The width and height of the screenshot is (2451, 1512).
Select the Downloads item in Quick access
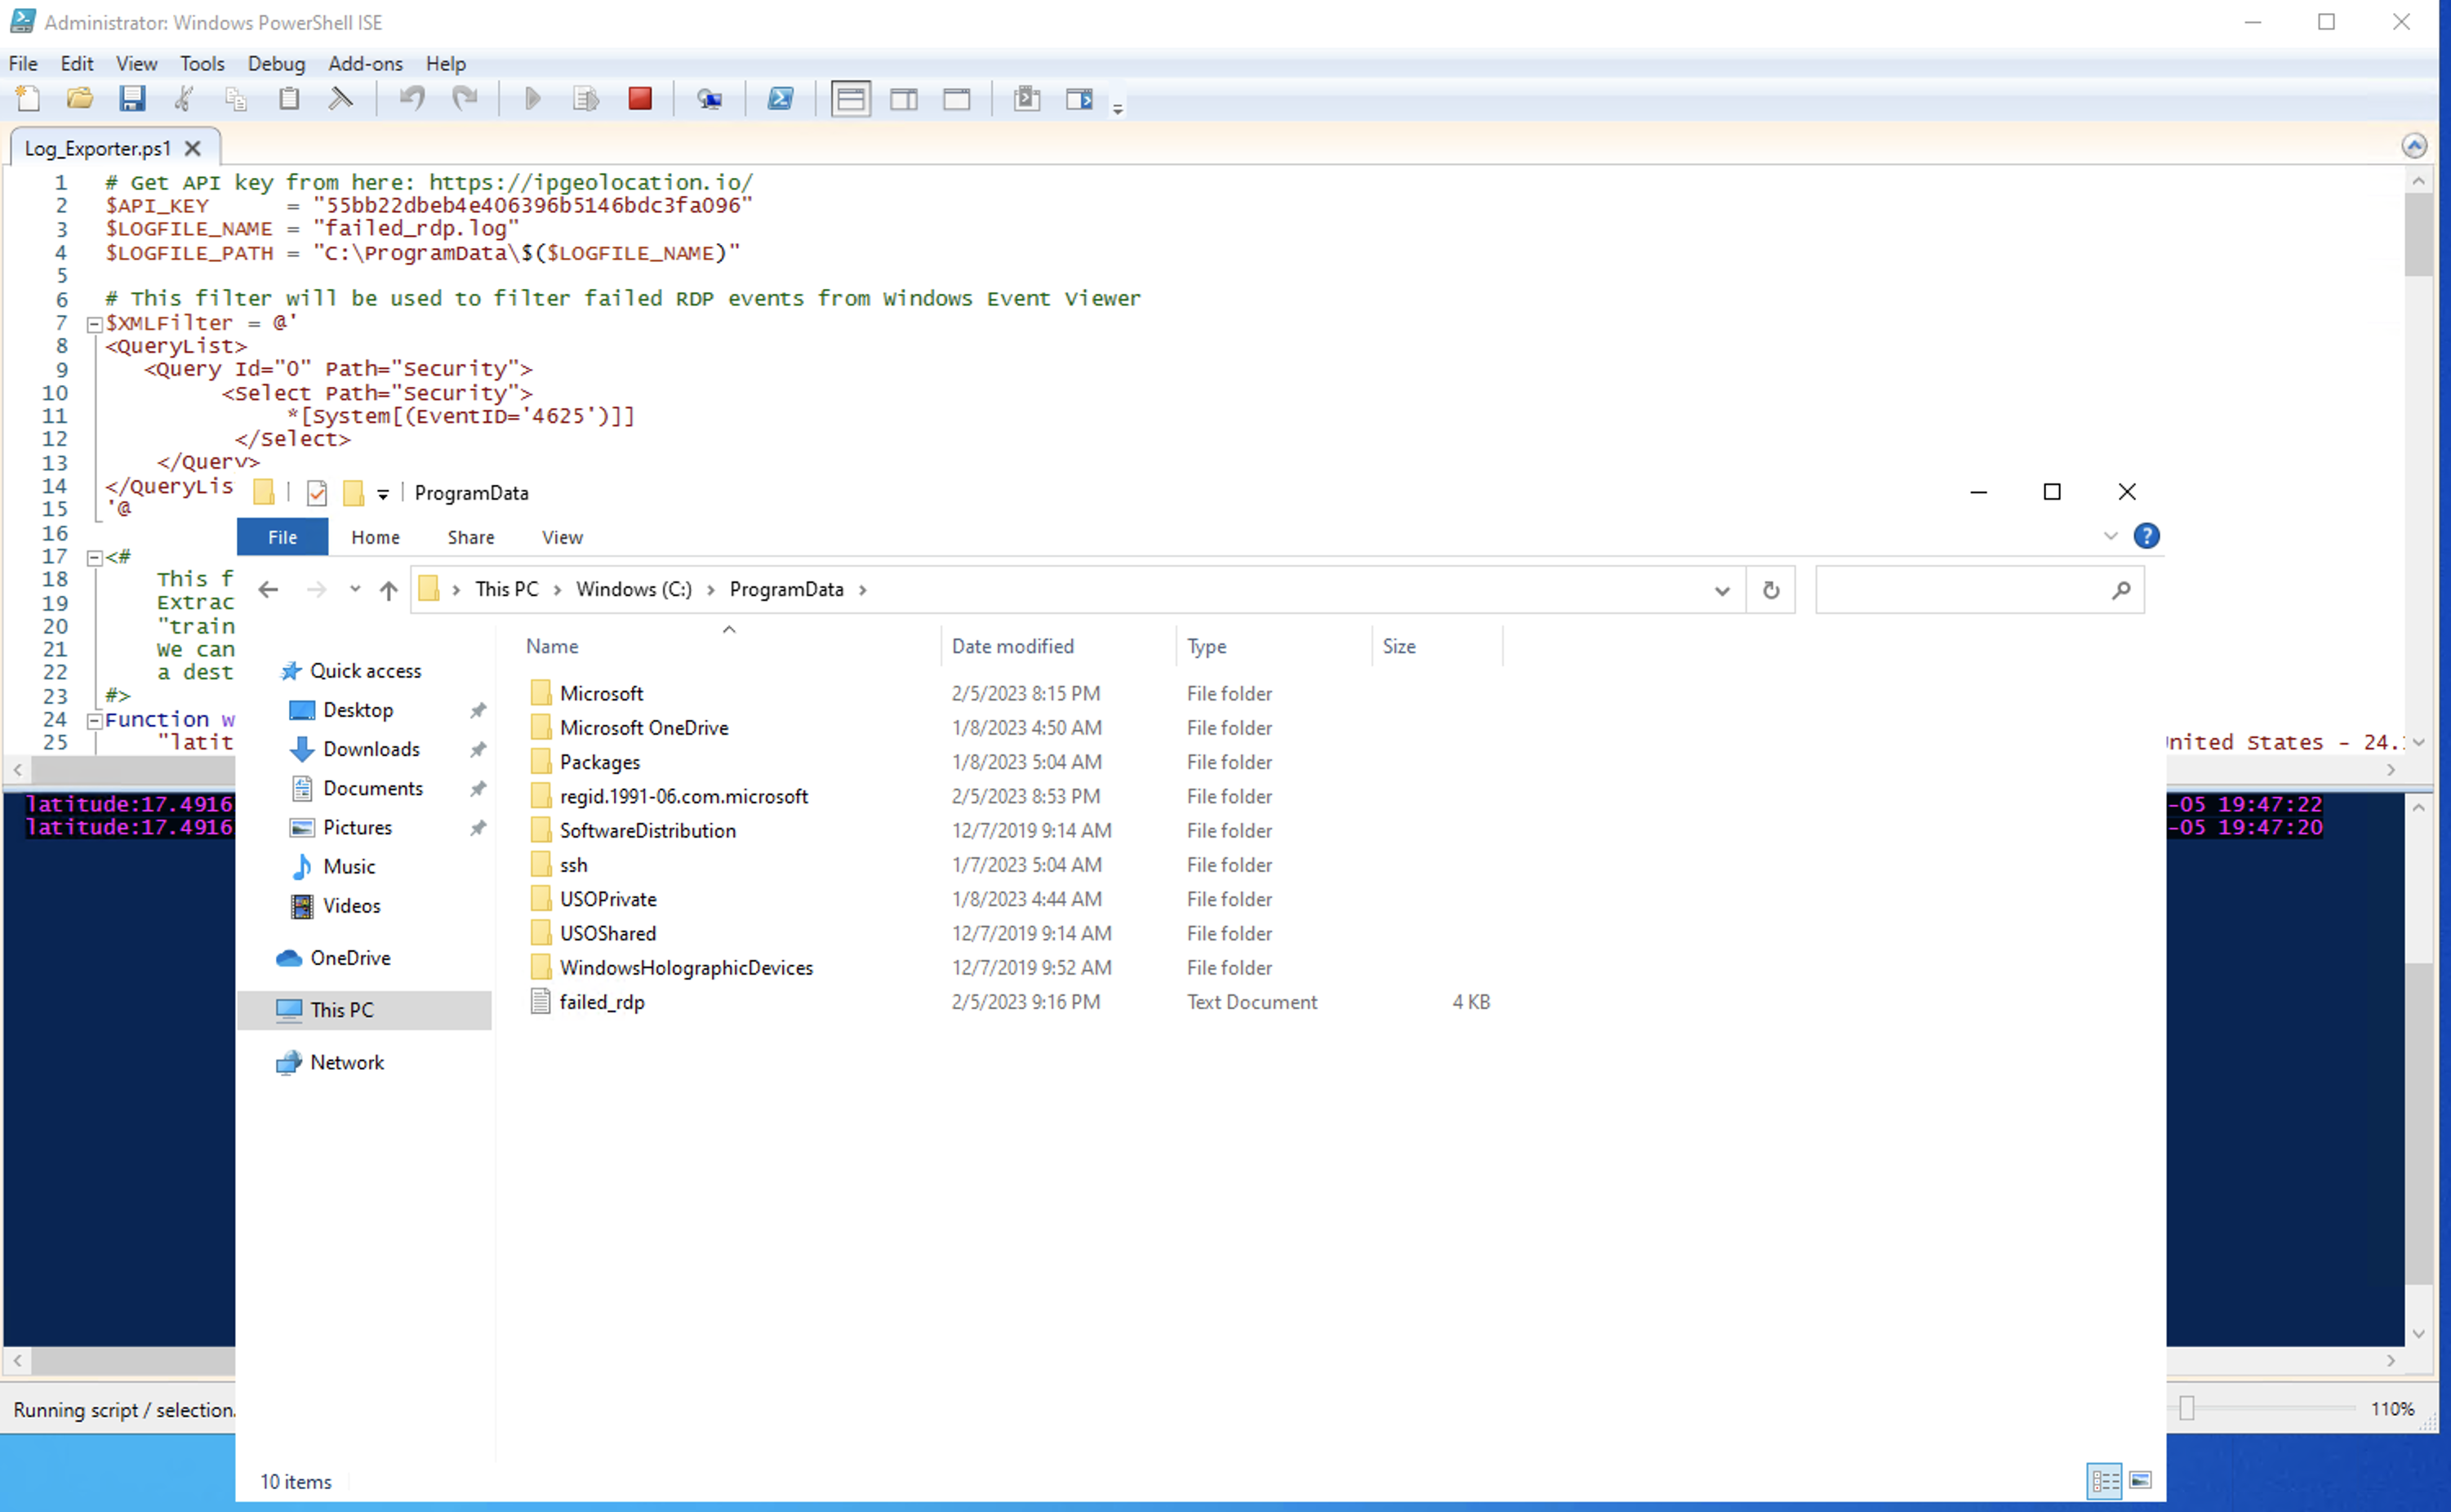pos(370,749)
